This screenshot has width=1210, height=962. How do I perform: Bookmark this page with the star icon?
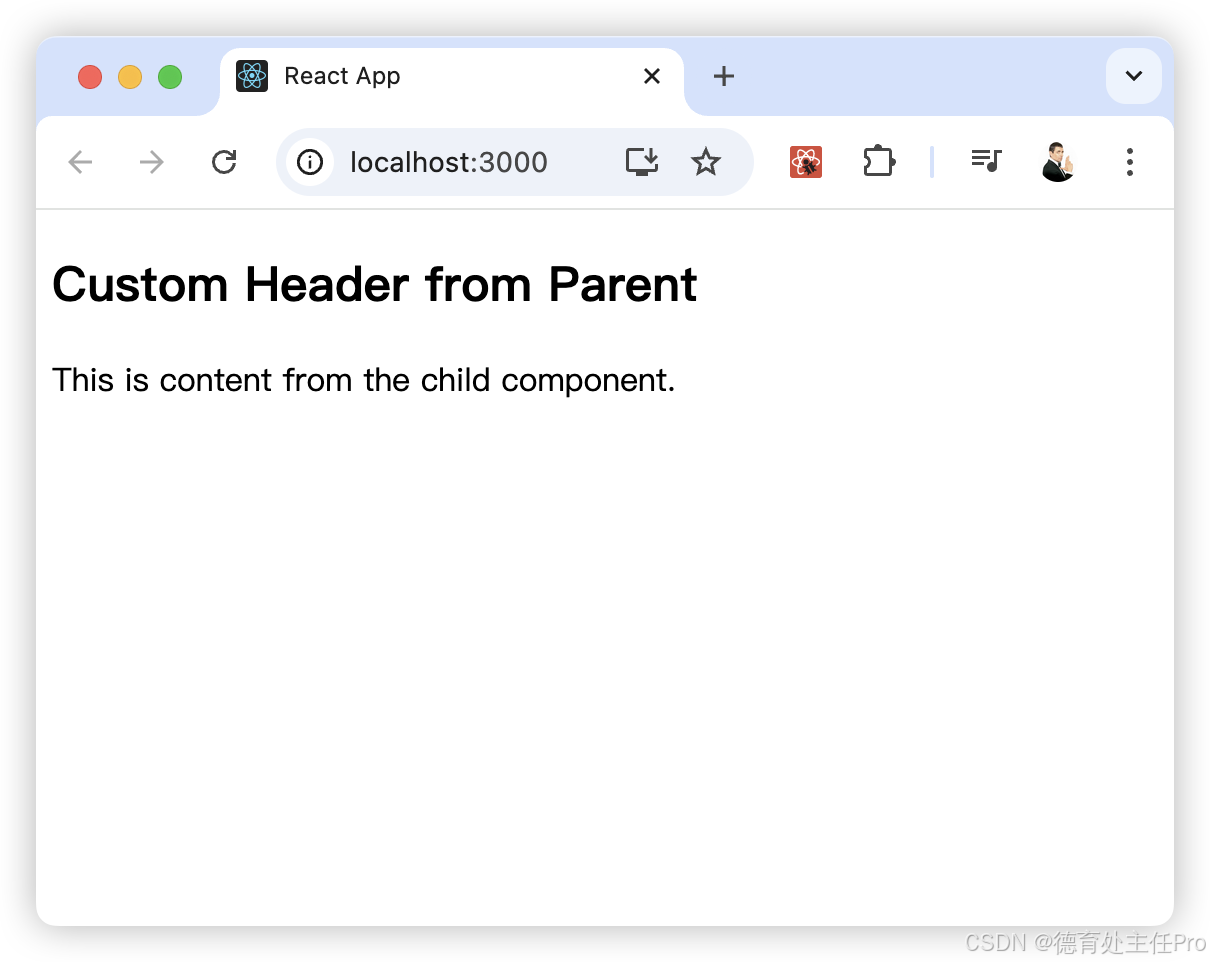(706, 162)
